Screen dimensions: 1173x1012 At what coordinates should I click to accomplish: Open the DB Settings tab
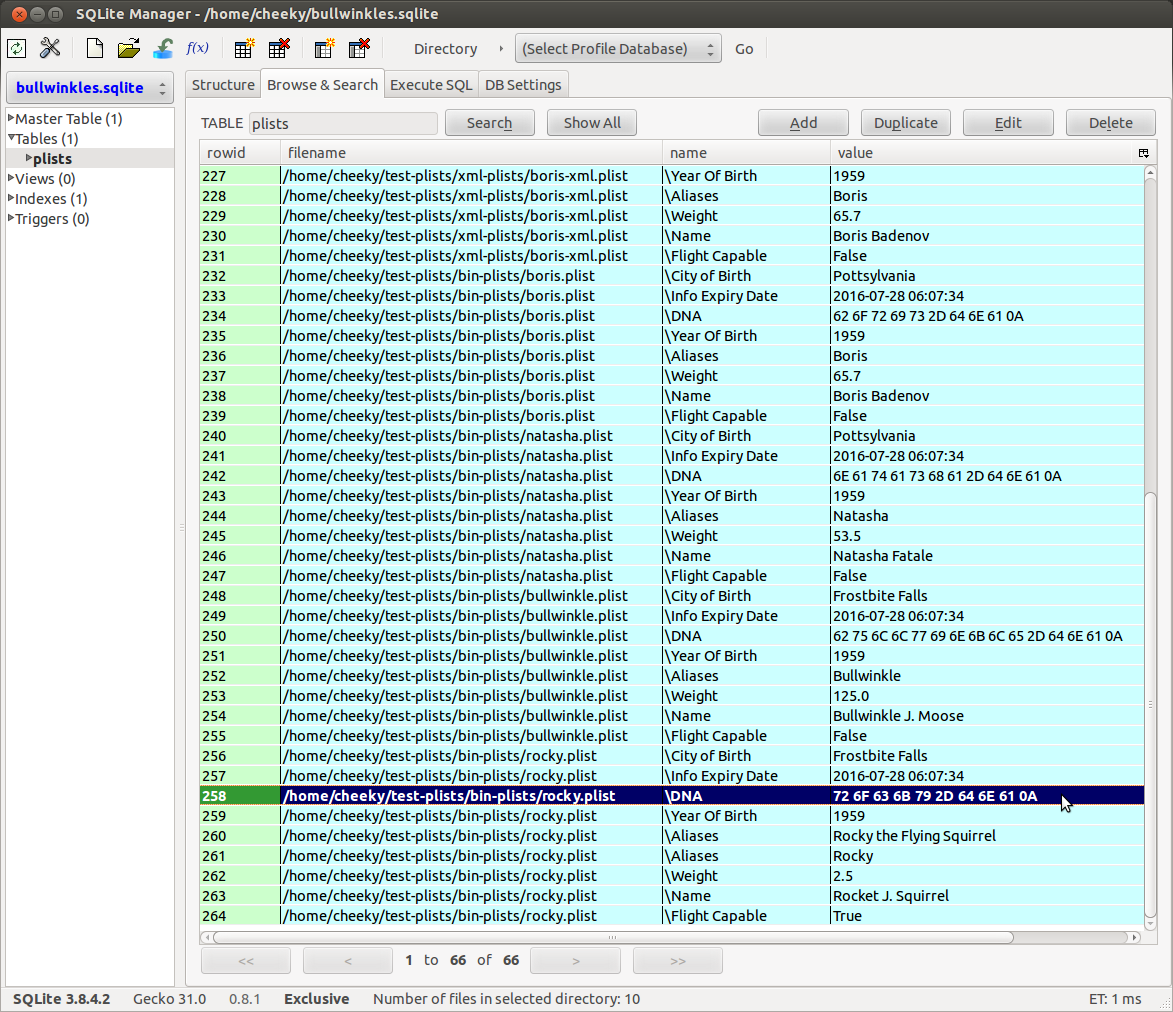point(523,85)
